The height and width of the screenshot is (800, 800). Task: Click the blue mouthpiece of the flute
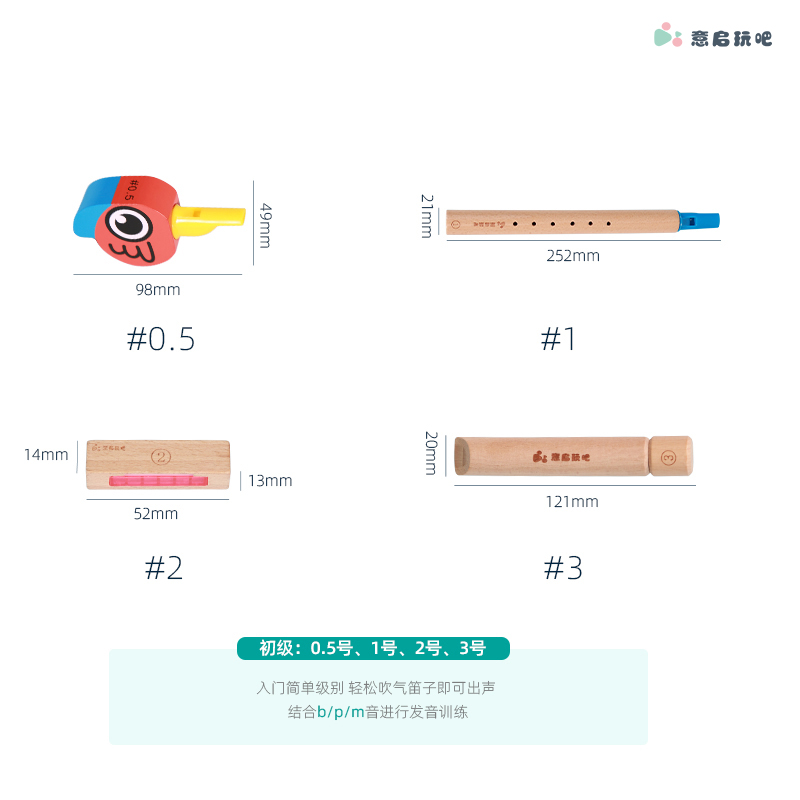pyautogui.click(x=699, y=221)
